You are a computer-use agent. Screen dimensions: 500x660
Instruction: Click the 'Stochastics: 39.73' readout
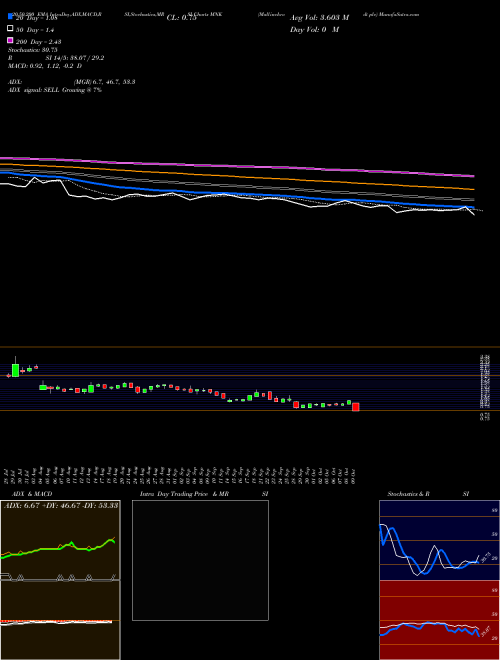pos(32,50)
